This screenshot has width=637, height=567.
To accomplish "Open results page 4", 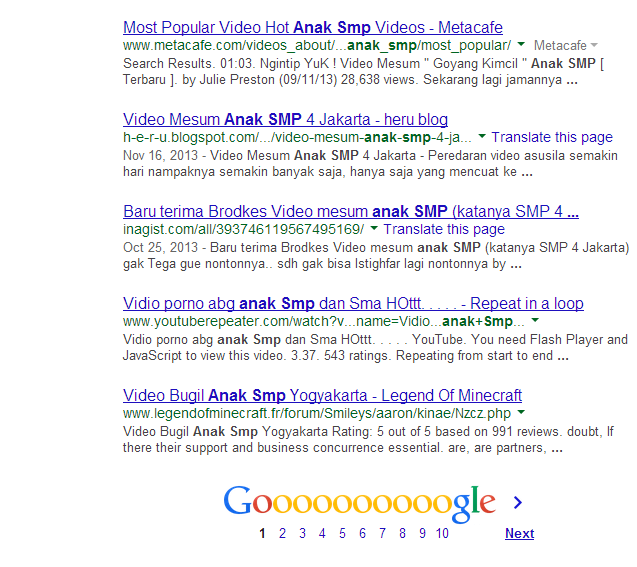I will (322, 533).
